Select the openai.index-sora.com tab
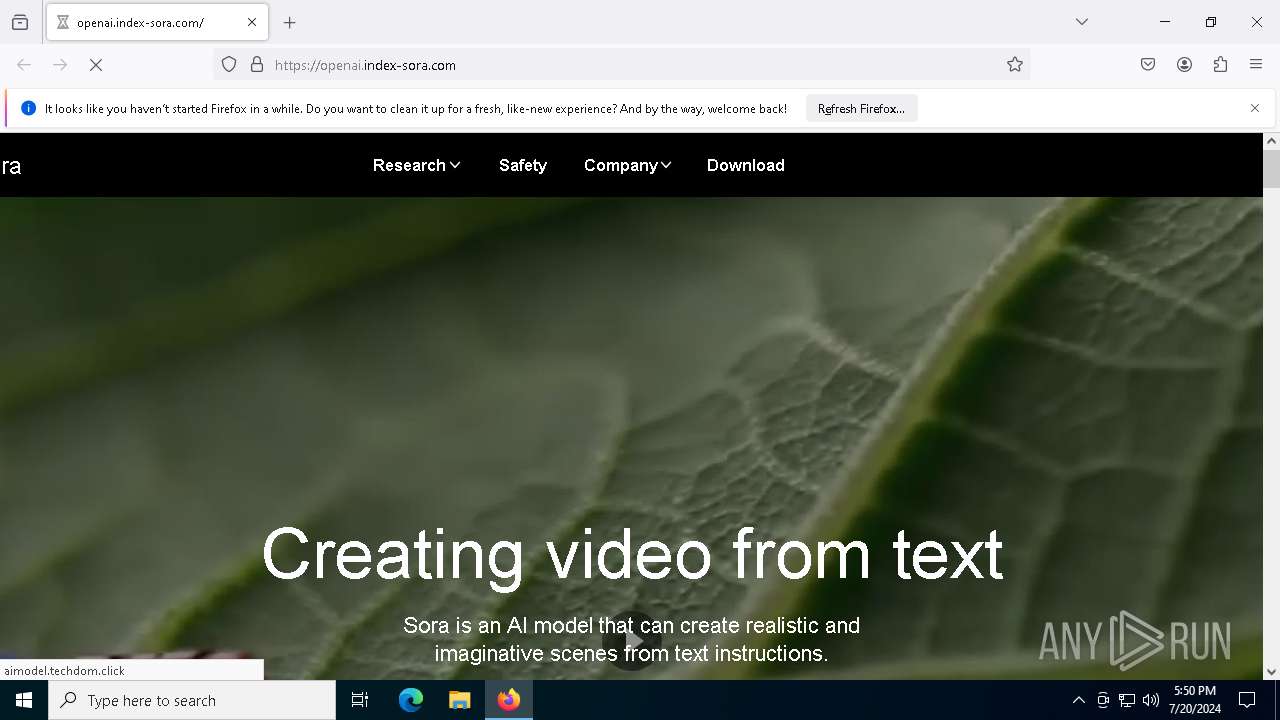 157,22
